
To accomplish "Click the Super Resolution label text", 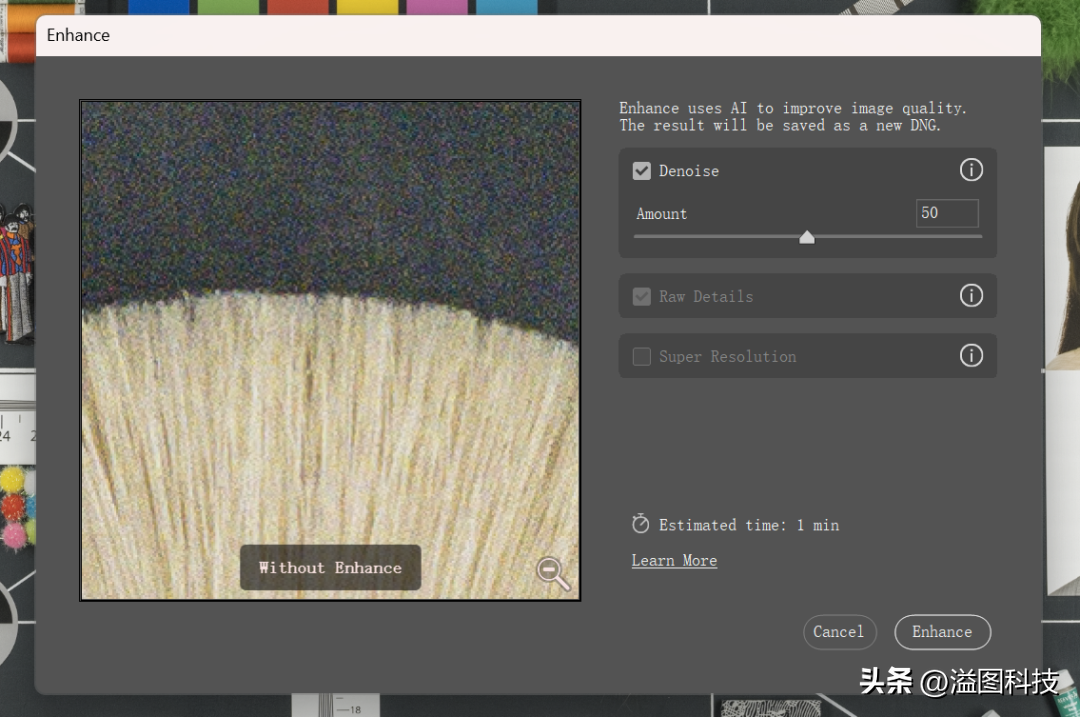I will [727, 356].
